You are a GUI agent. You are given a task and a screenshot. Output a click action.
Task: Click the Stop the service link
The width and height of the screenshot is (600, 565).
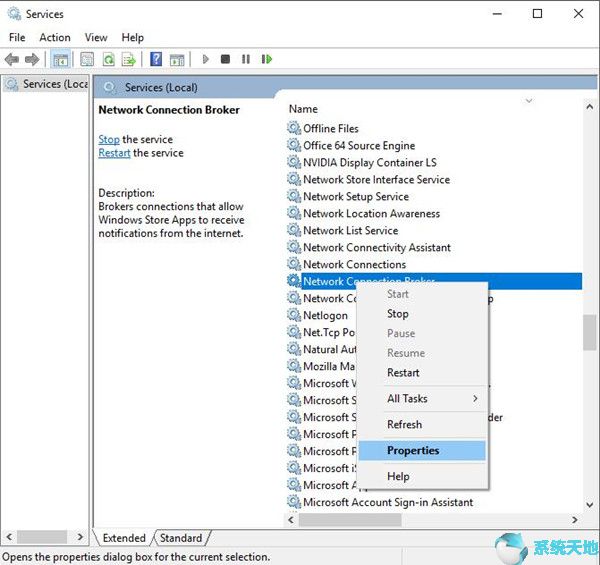(108, 139)
